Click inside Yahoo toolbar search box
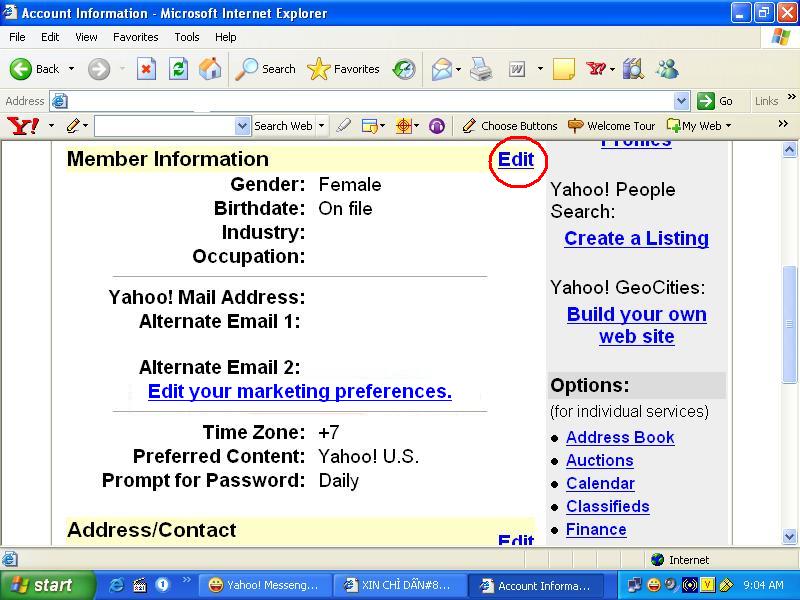Screen dimensions: 800x600 tap(165, 126)
